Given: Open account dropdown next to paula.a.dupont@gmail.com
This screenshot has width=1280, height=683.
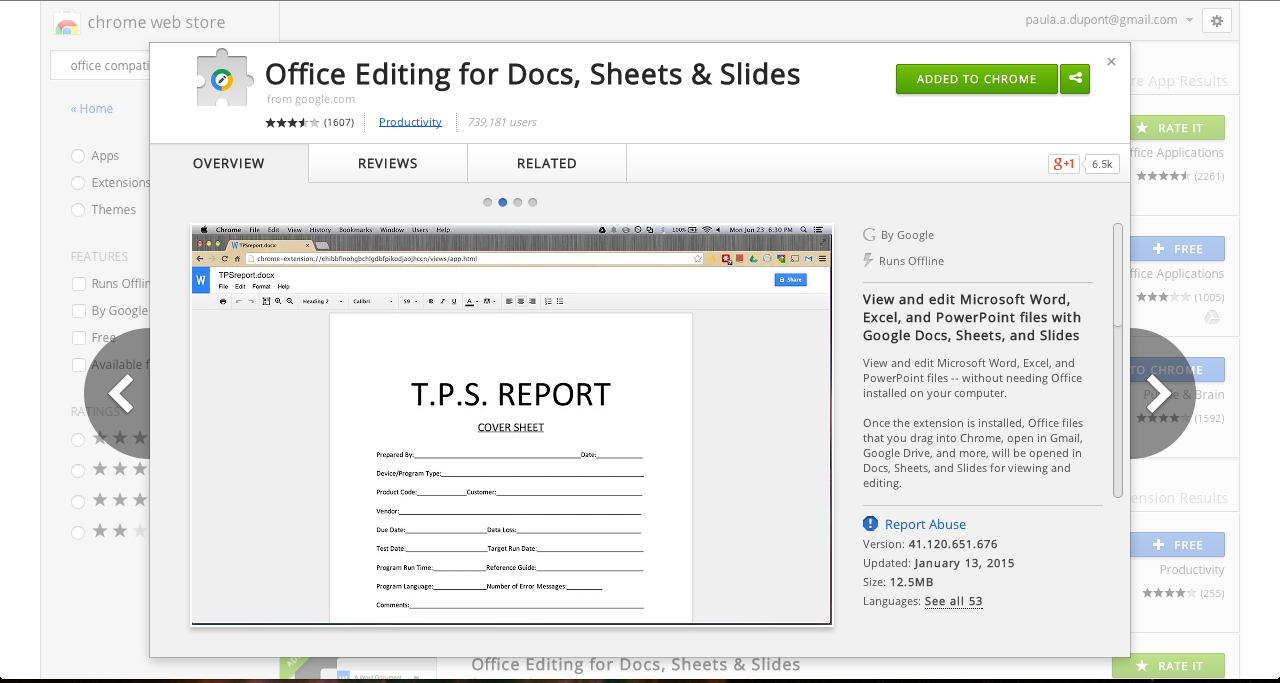Looking at the screenshot, I should pos(1189,20).
